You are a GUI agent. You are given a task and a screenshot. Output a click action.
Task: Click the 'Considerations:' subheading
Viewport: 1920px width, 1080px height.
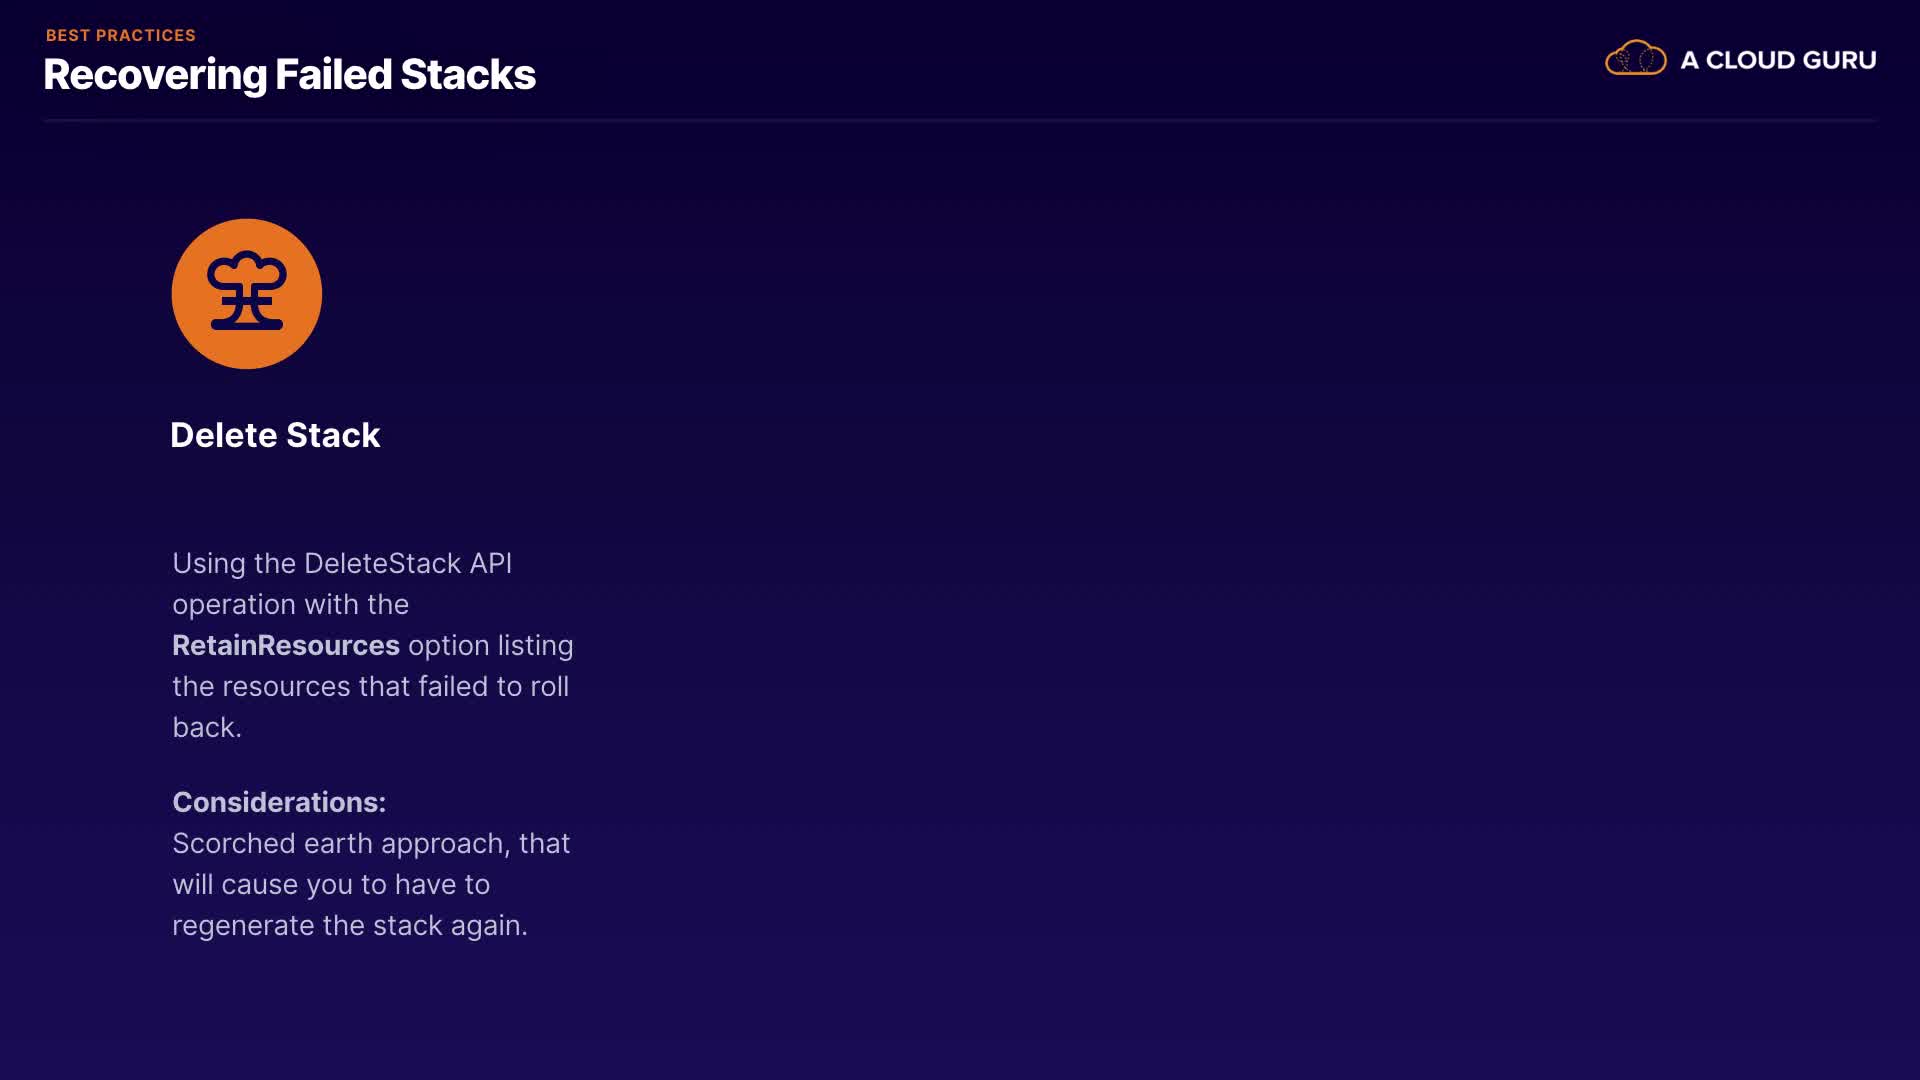(279, 802)
